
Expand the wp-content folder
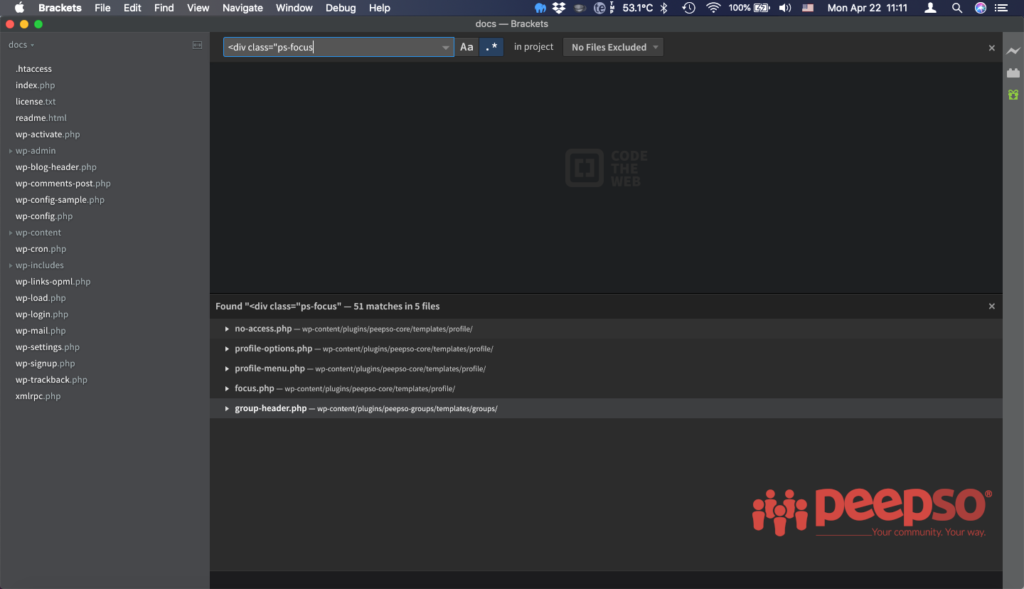38,233
